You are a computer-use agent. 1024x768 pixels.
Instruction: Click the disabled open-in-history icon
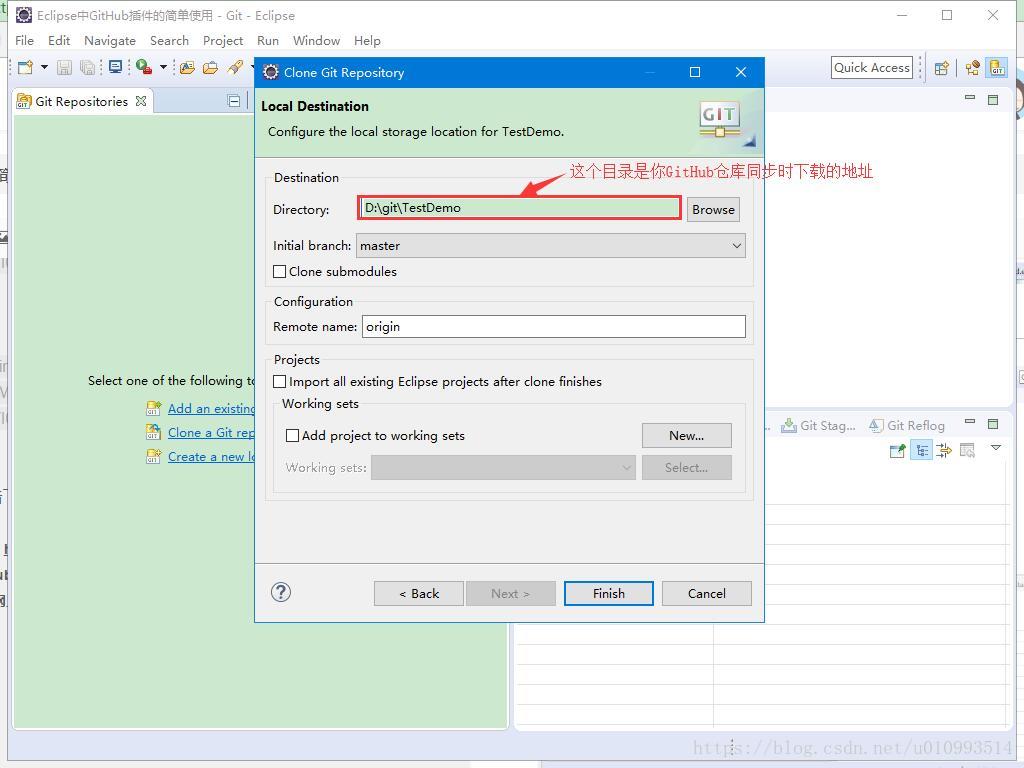[x=967, y=451]
